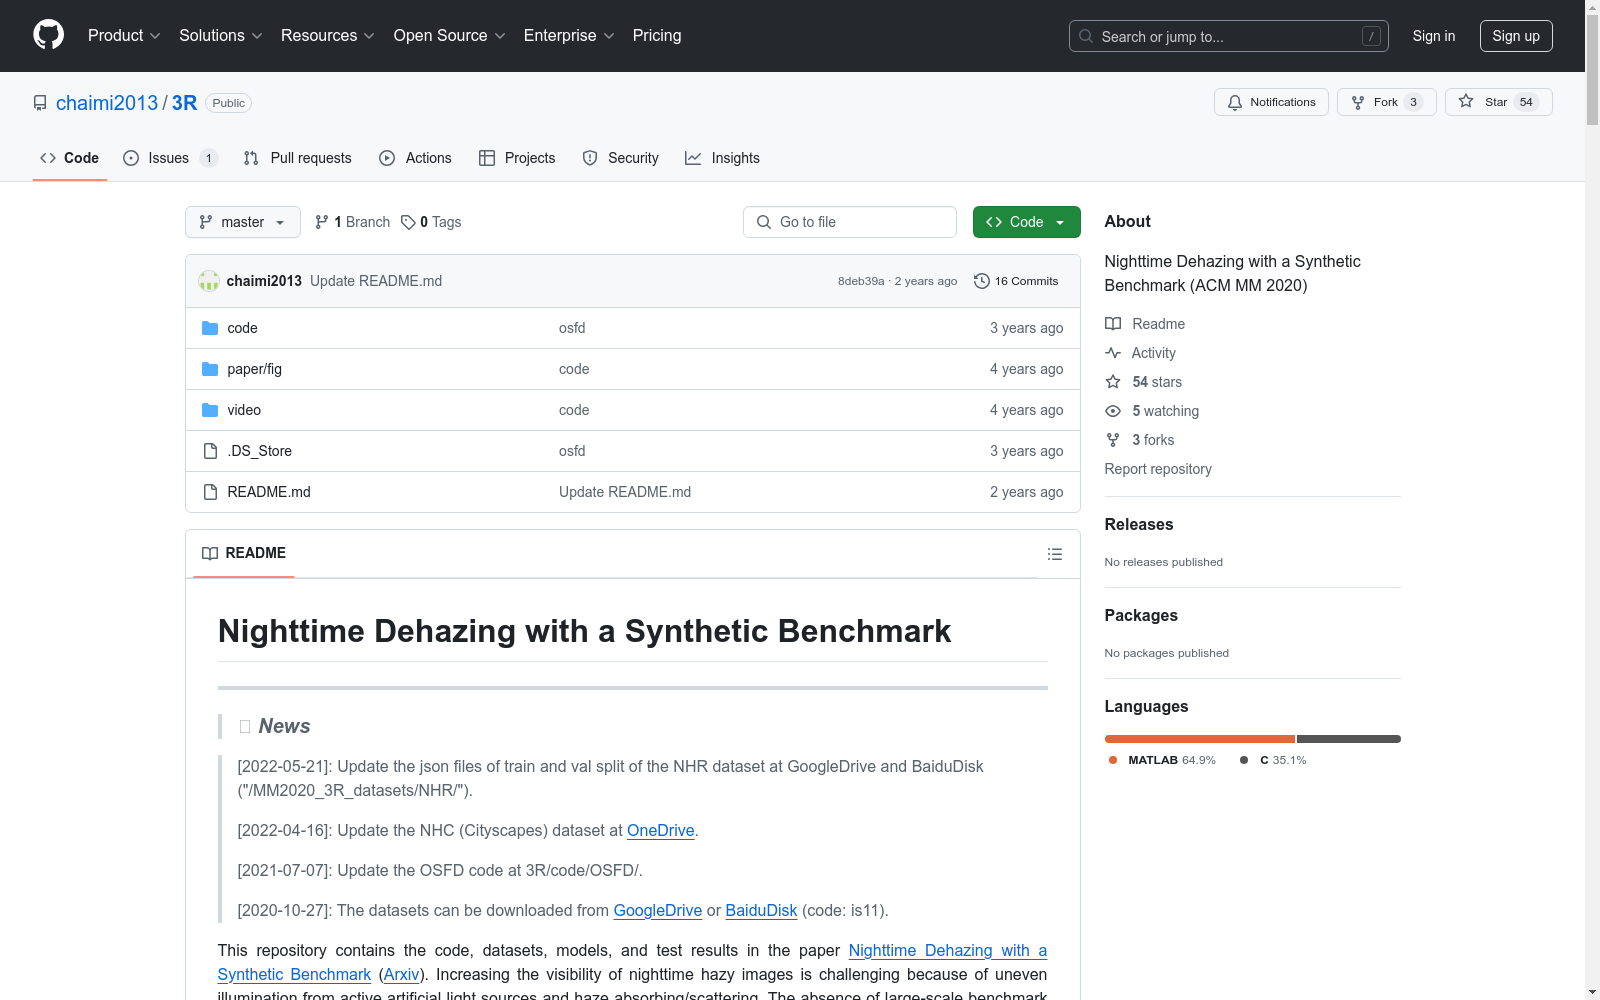This screenshot has width=1600, height=1000.
Task: Click the Sign in link
Action: coord(1434,36)
